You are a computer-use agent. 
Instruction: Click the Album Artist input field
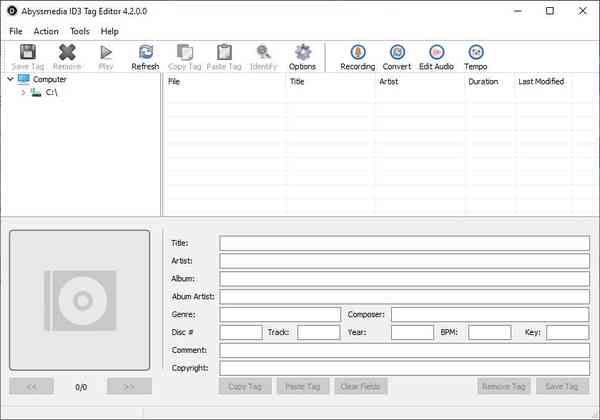(404, 296)
